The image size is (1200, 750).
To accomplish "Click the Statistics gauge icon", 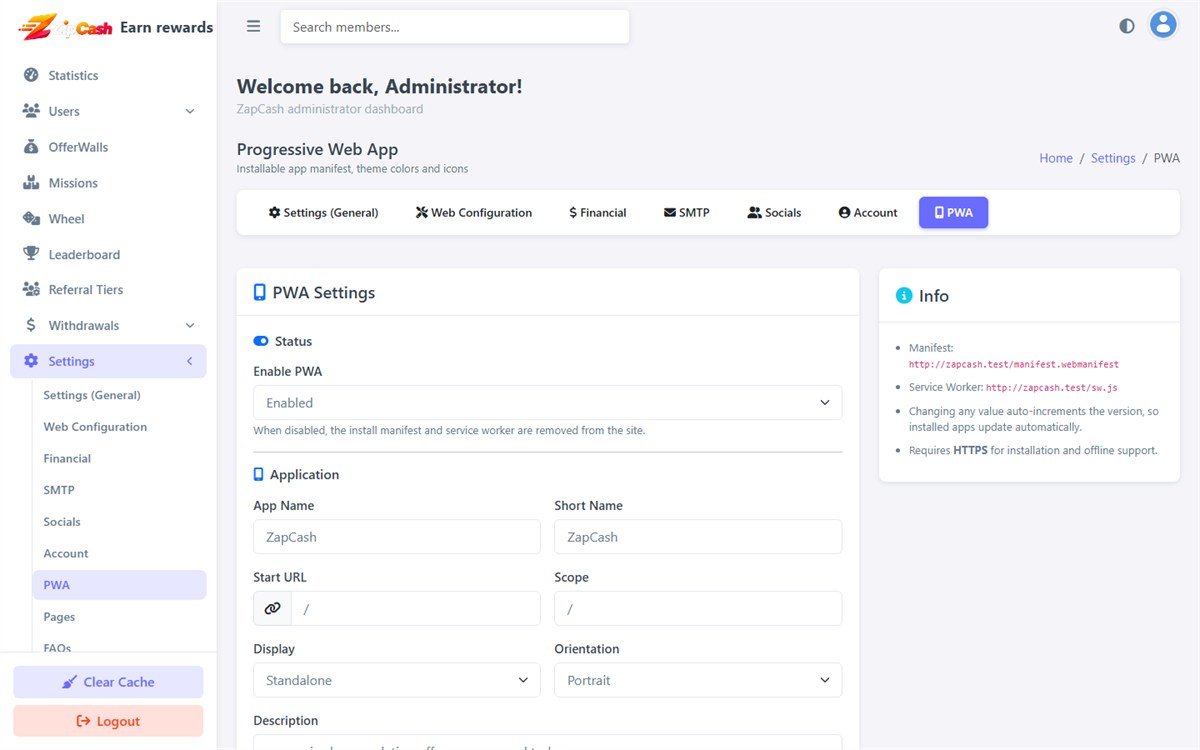I will 31,75.
